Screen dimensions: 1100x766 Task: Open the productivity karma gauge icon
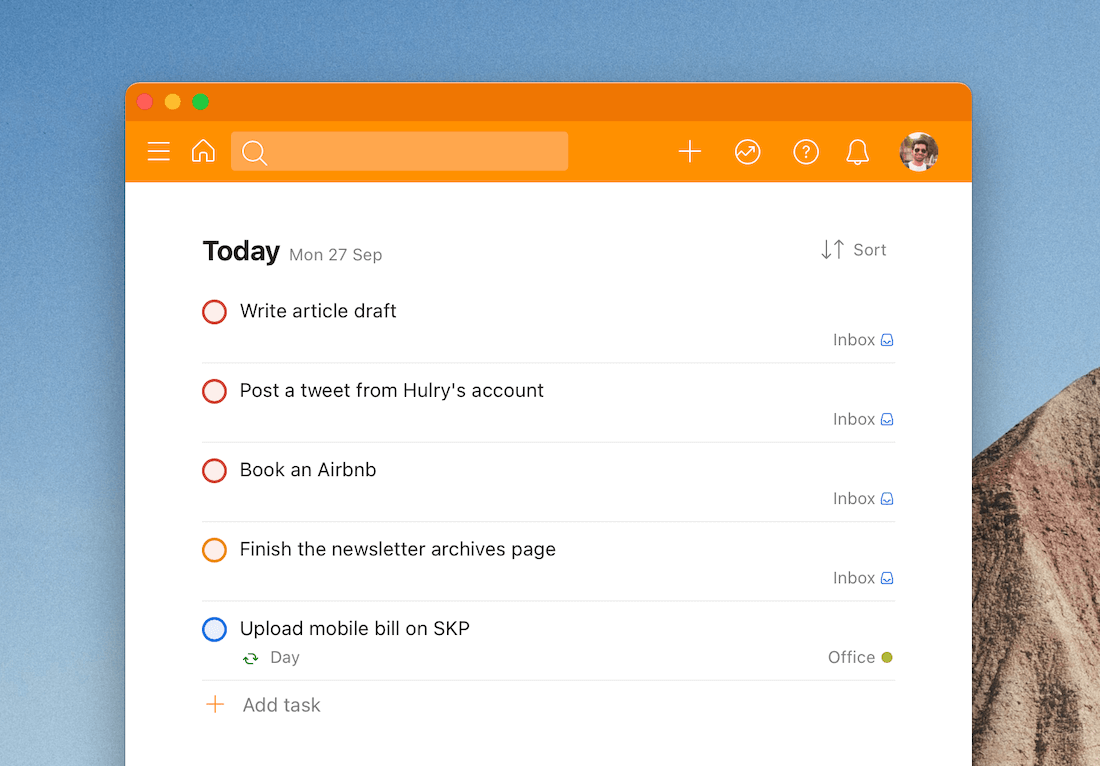pos(747,151)
